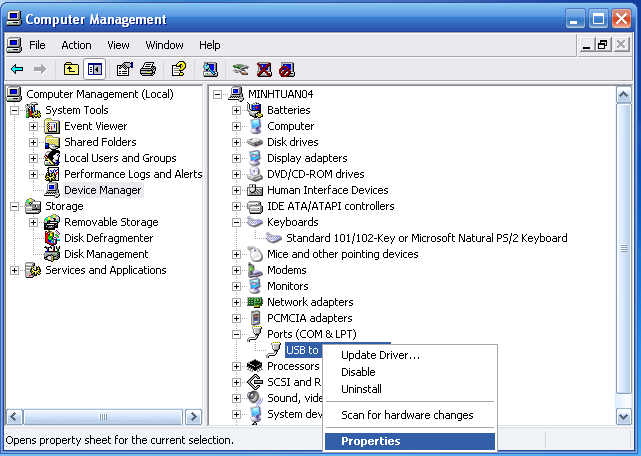Viewport: 641px width, 456px height.
Task: Click the Help toolbar icon
Action: 178,70
